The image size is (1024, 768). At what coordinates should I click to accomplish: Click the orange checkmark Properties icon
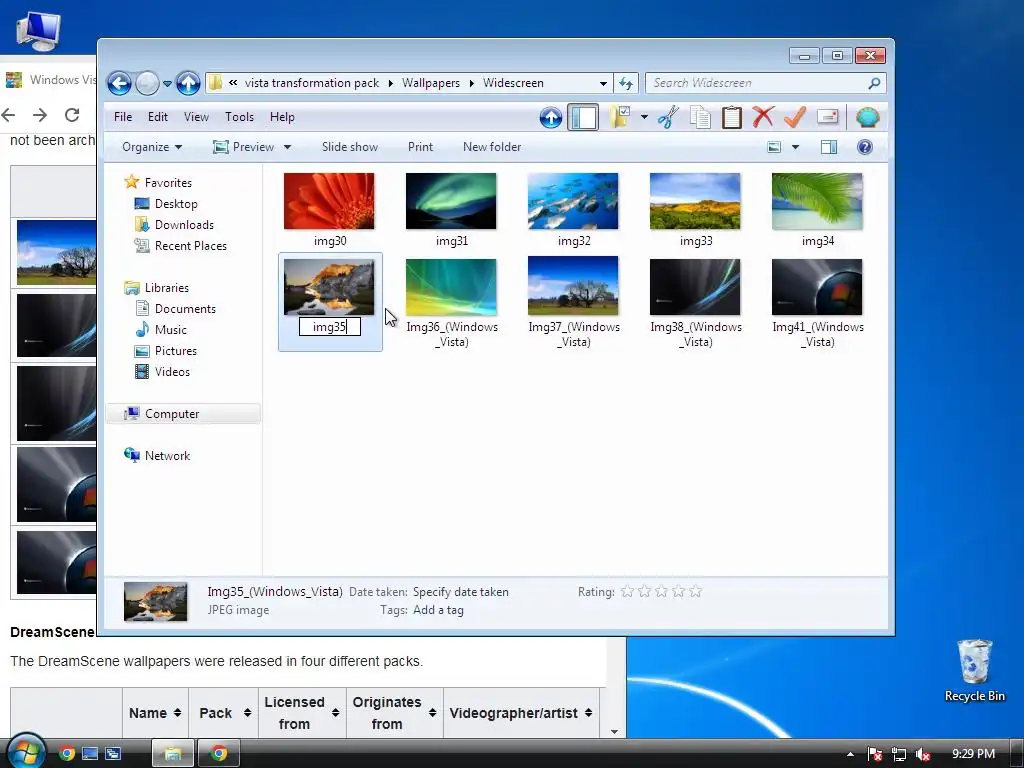click(x=795, y=118)
